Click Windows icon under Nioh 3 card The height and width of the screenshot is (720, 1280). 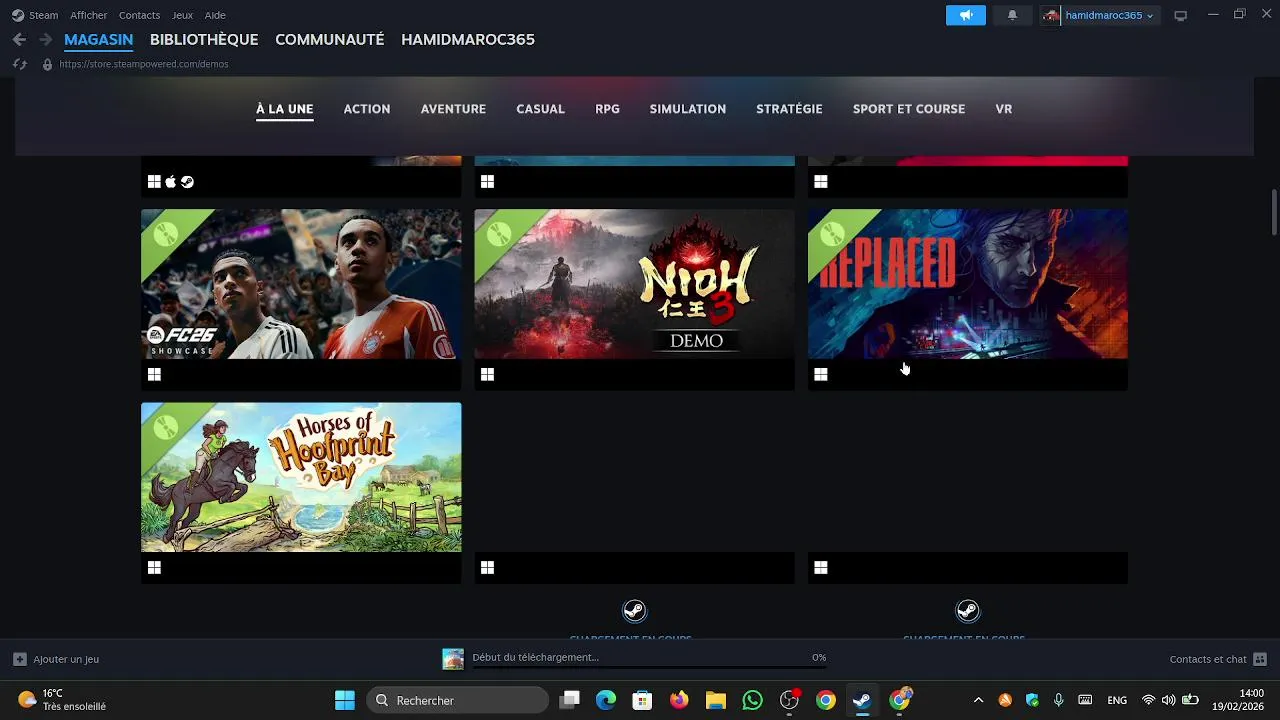[487, 374]
